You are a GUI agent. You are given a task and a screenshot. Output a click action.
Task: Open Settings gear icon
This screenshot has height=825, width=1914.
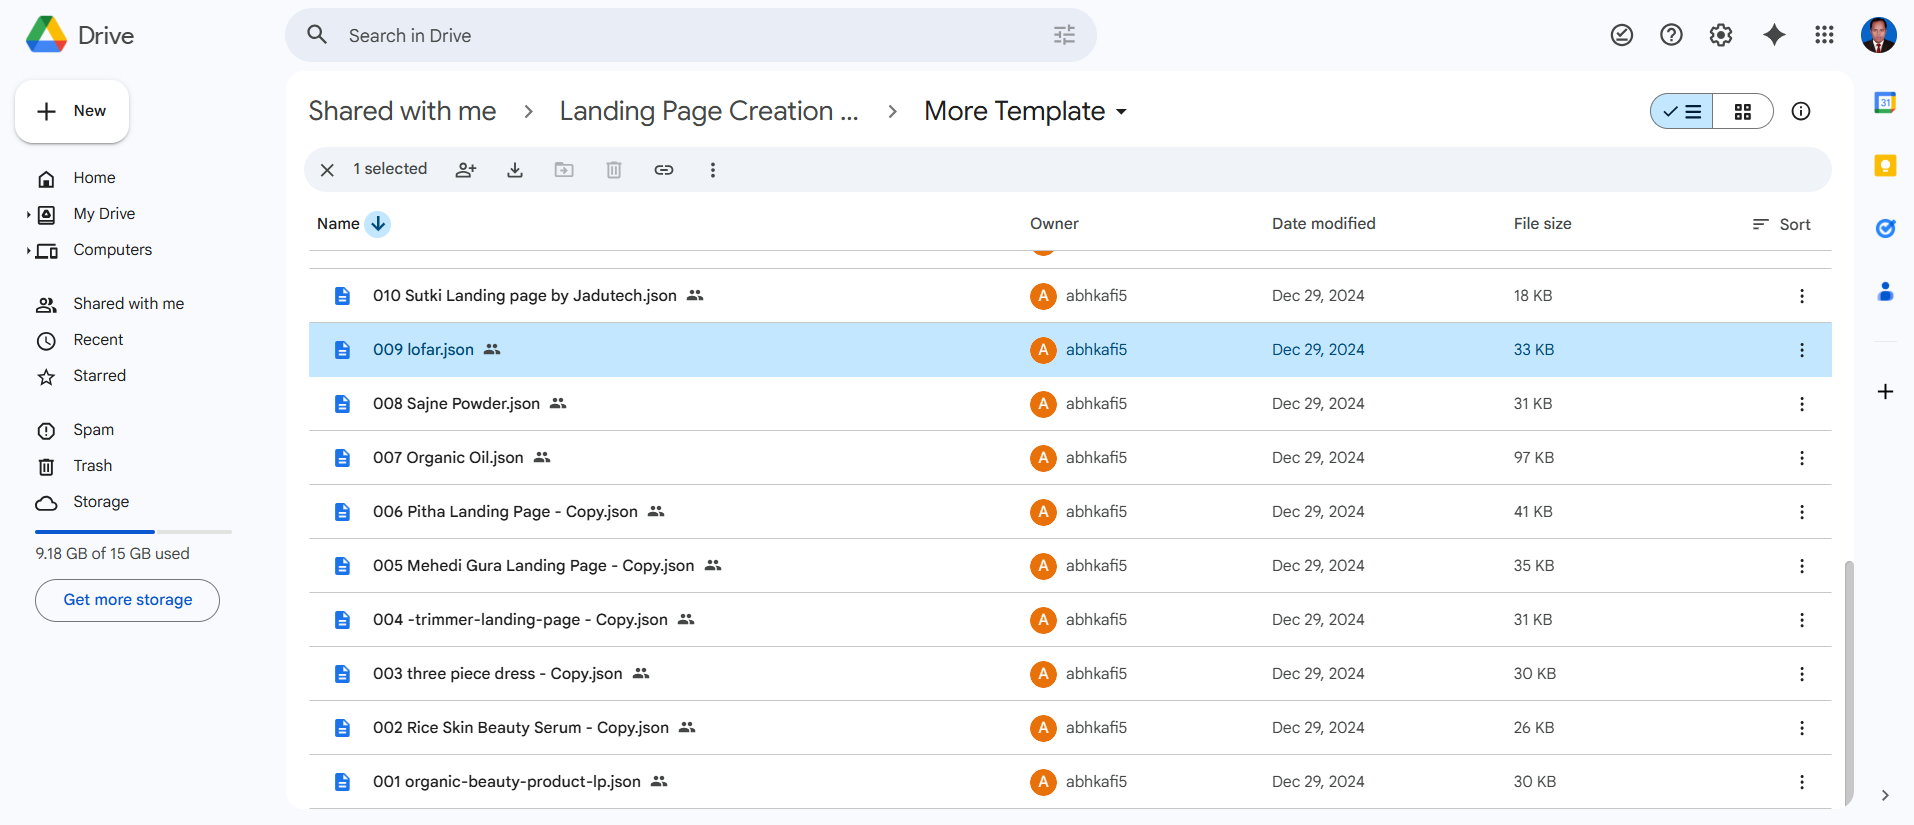[1721, 35]
